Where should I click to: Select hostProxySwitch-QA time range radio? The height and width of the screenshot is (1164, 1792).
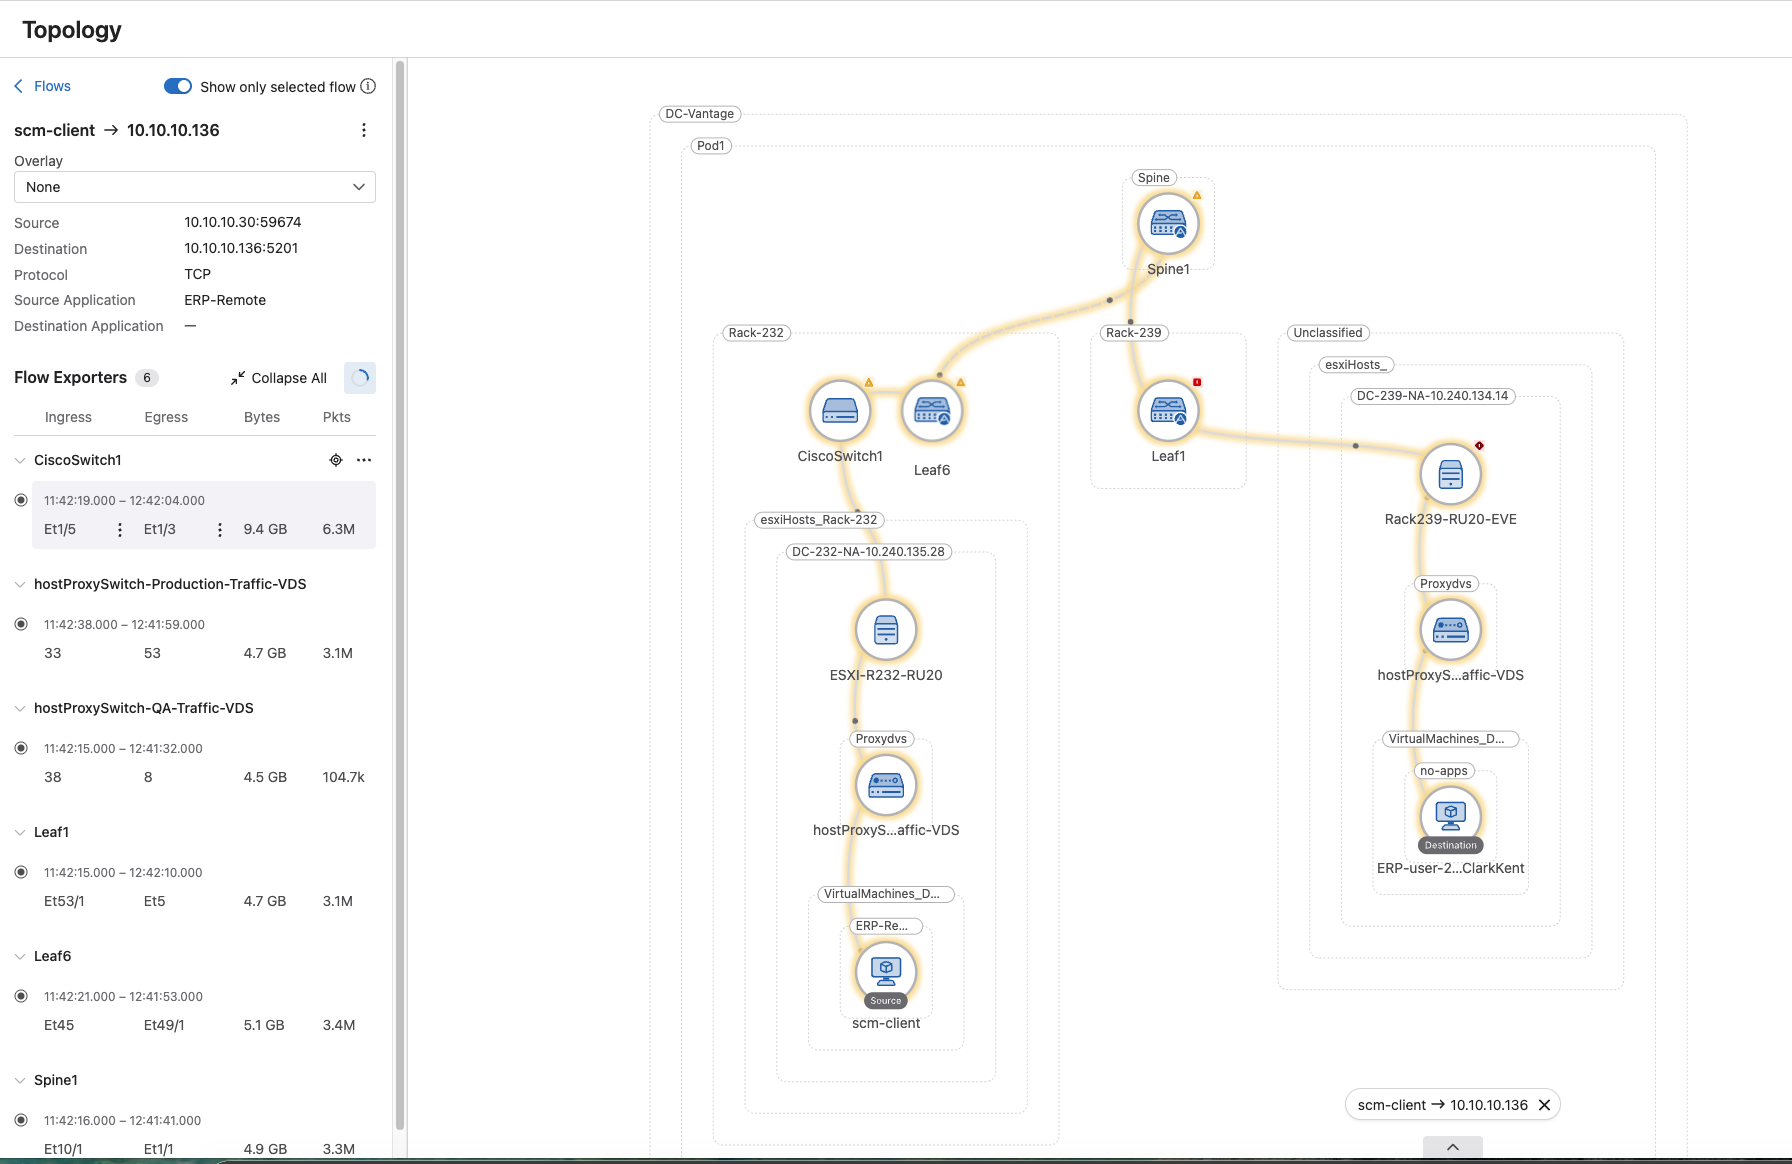pos(21,748)
